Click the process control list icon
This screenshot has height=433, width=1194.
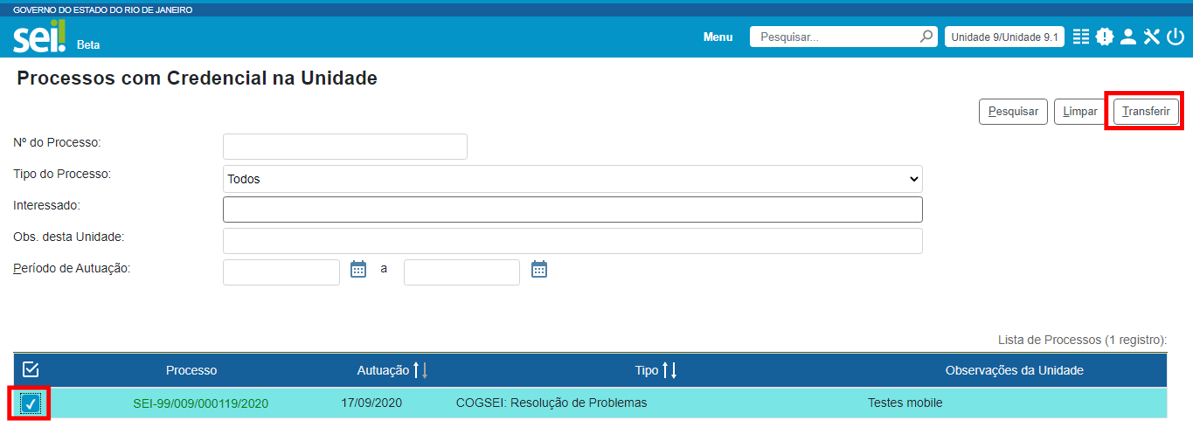click(x=1081, y=37)
